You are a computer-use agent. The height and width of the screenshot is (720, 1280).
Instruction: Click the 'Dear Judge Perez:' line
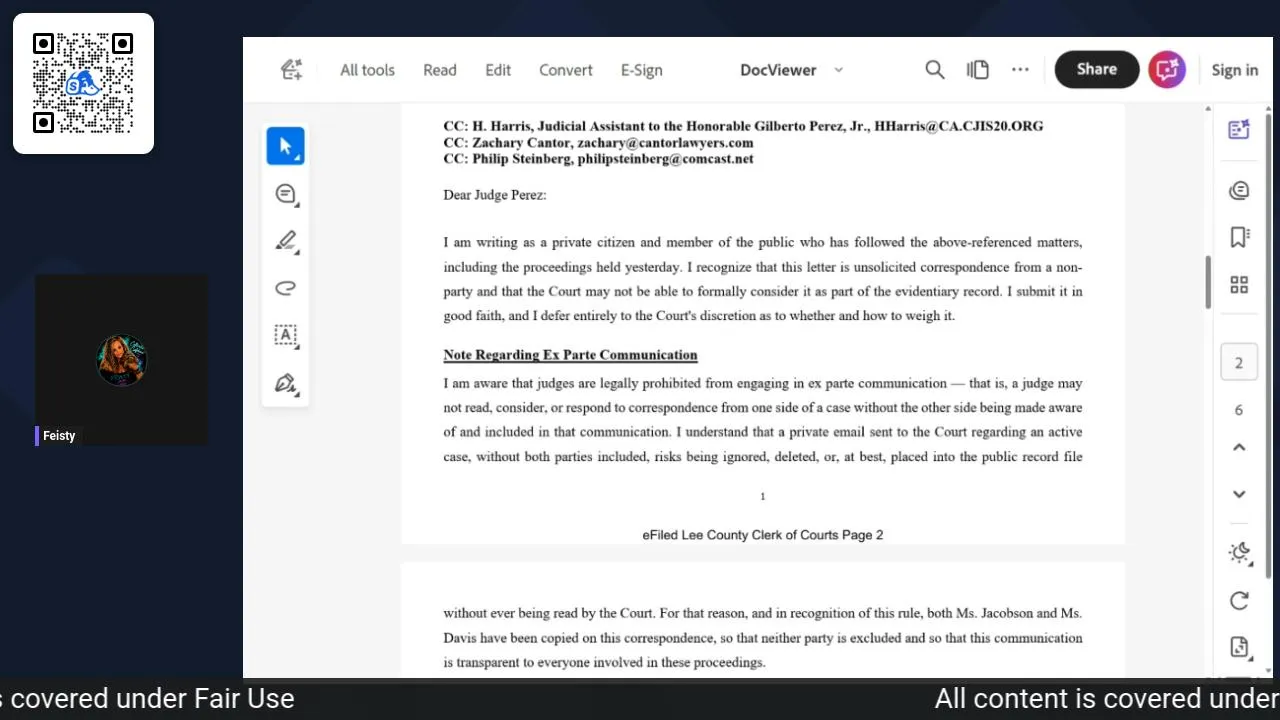click(495, 195)
